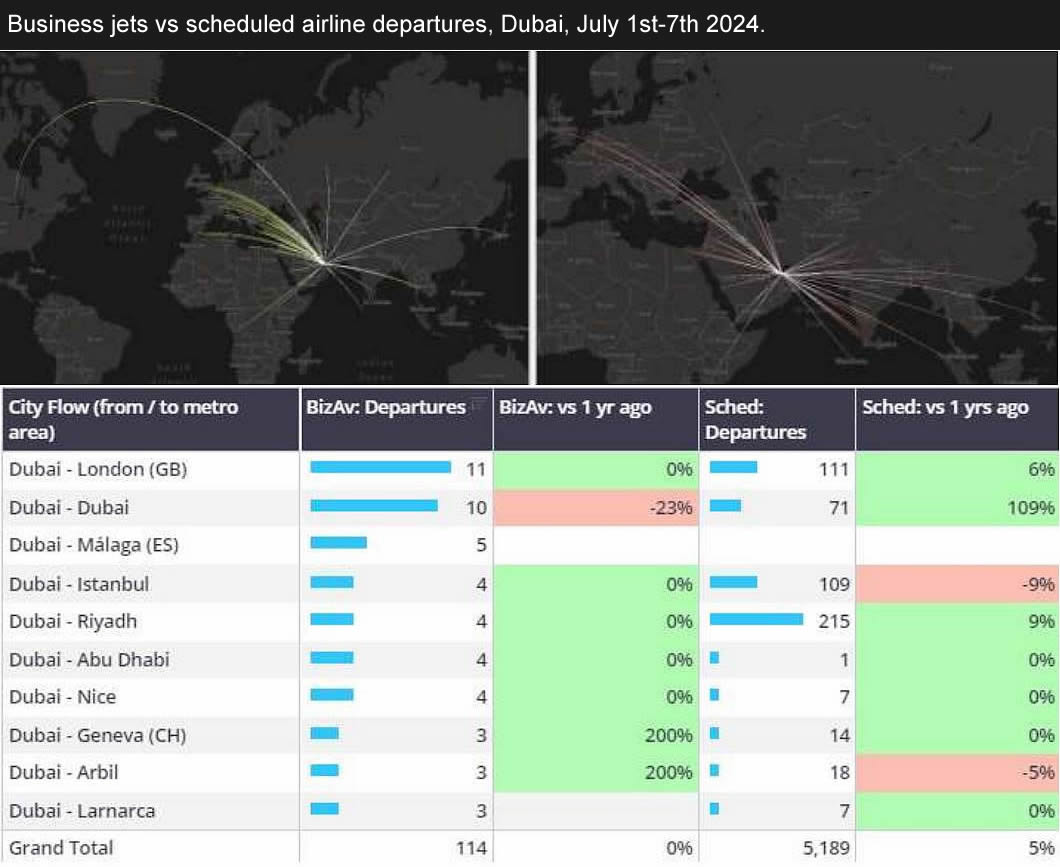Click the Dubai - Larnarca row label
Image resolution: width=1060 pixels, height=867 pixels.
point(82,811)
